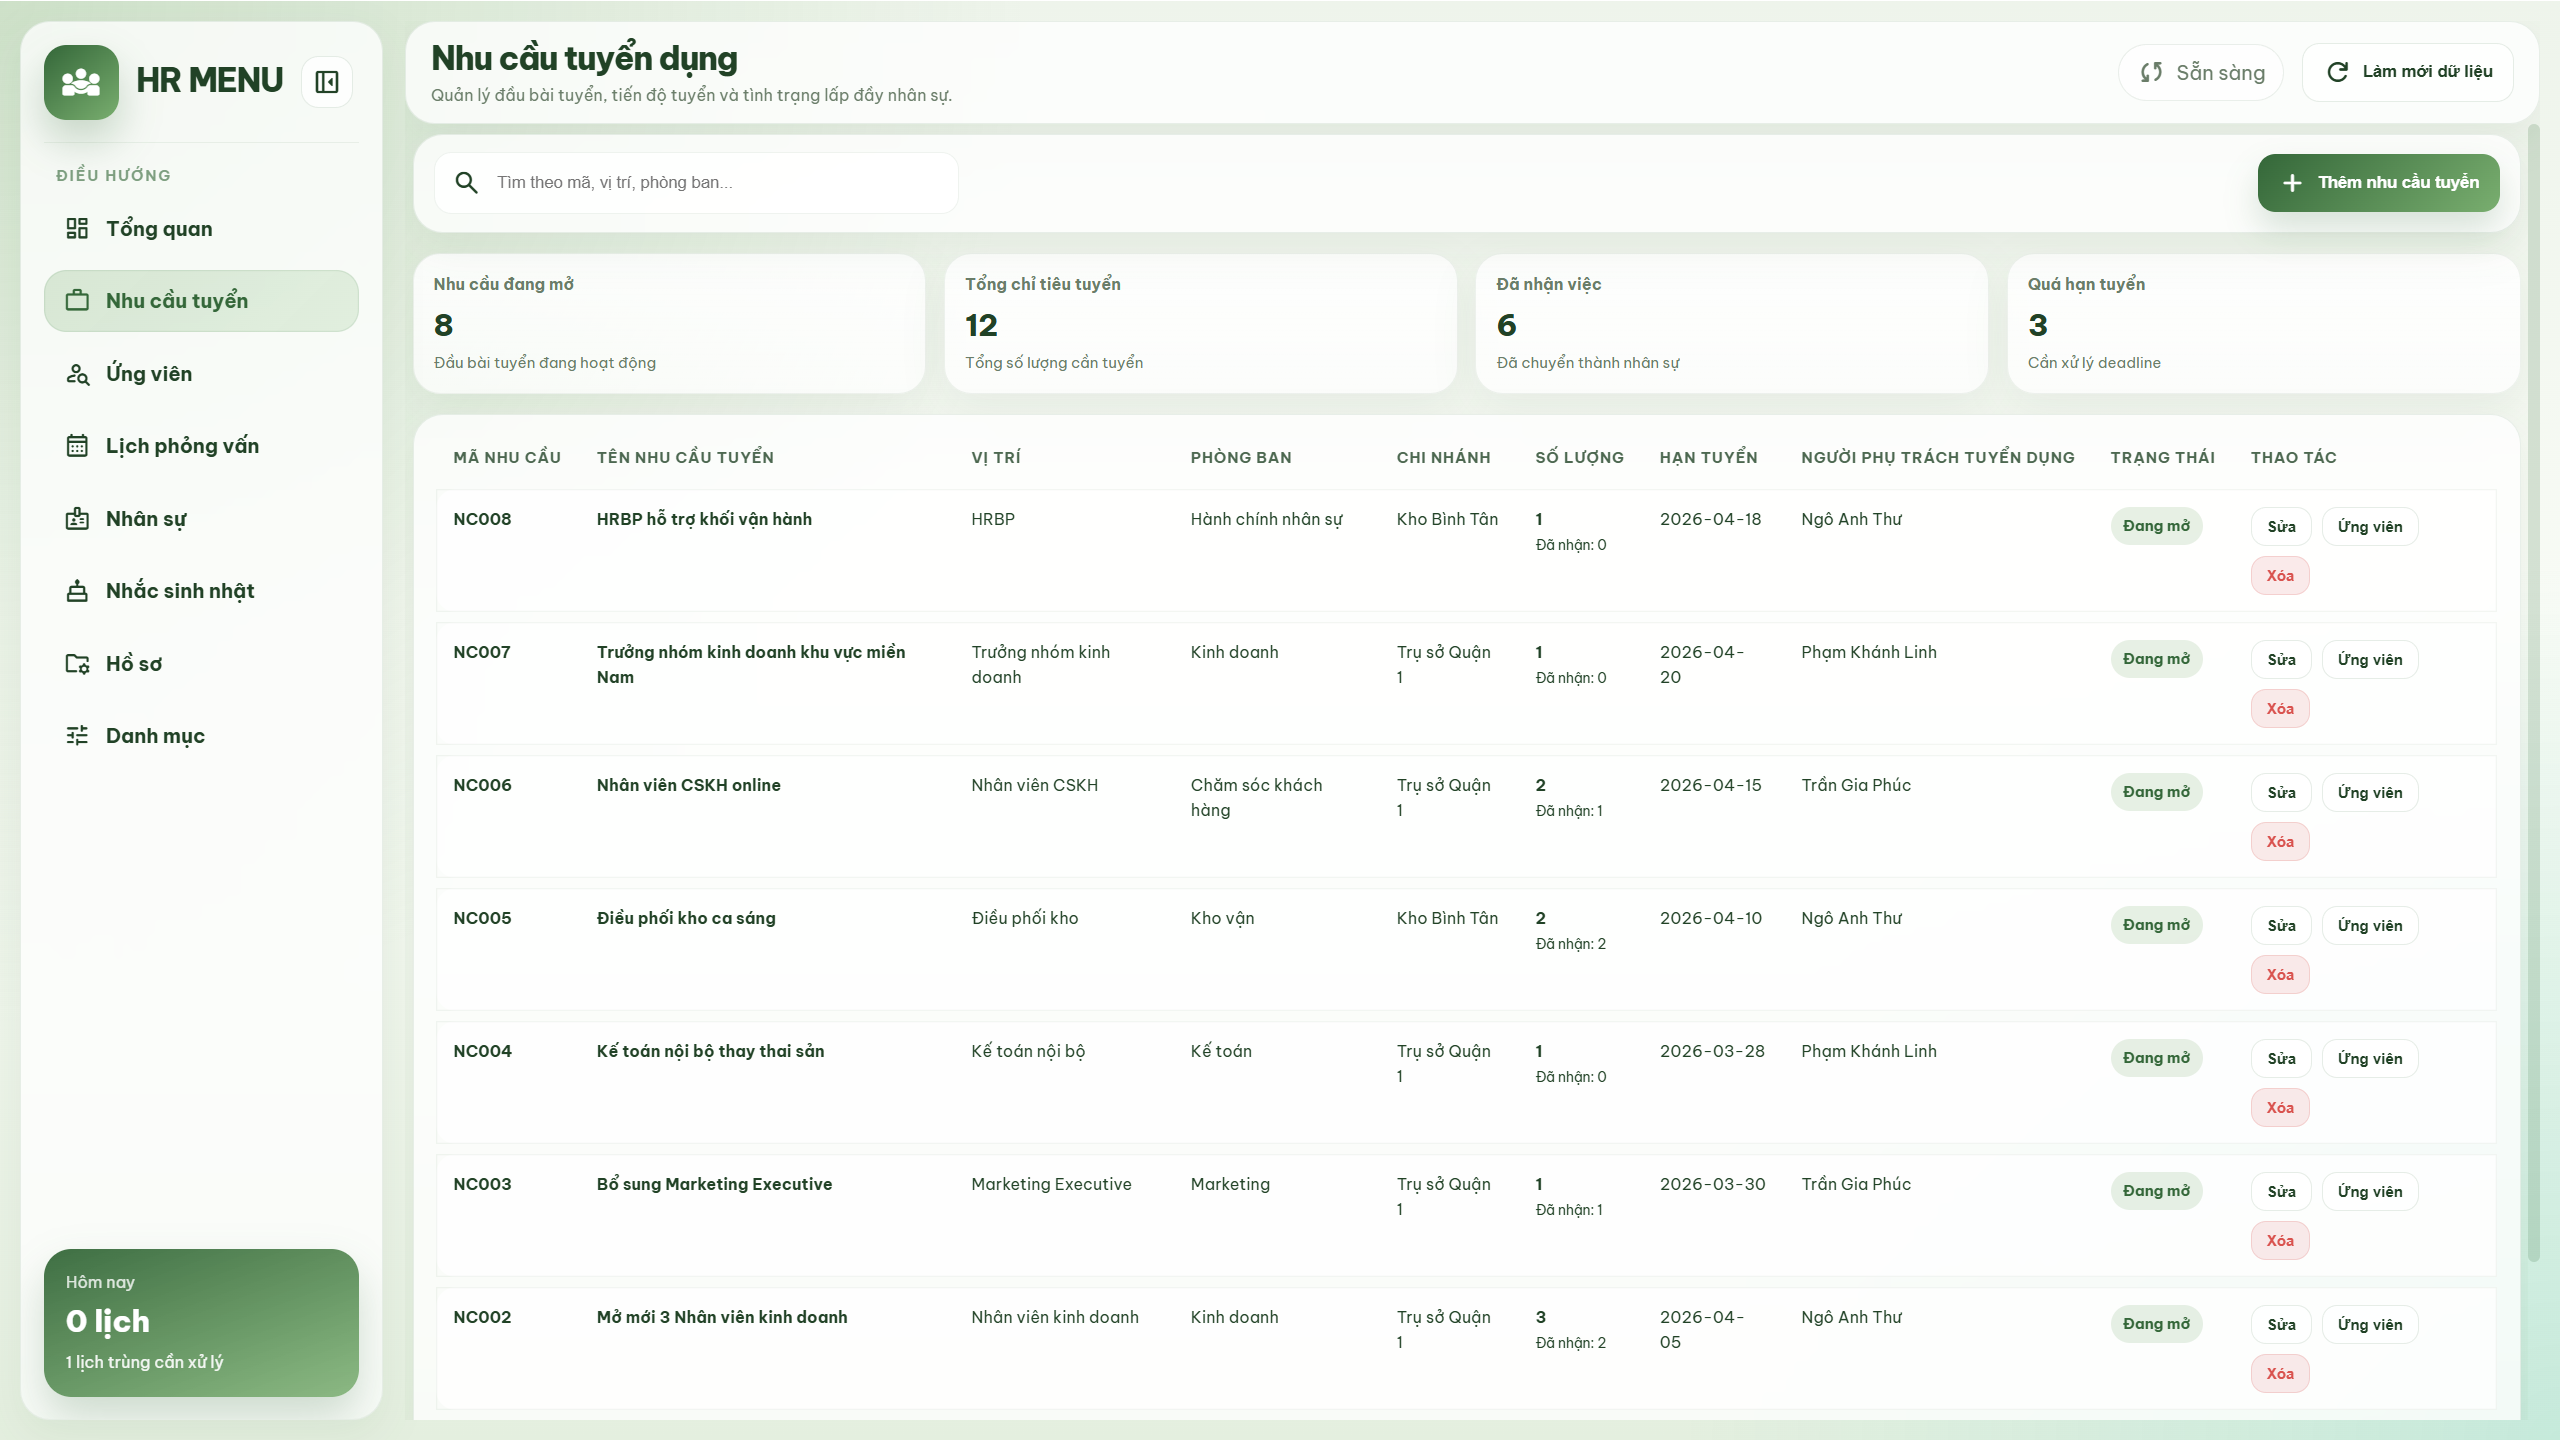Open the Hồ sơ folder icon
2560x1440 pixels.
click(x=79, y=663)
